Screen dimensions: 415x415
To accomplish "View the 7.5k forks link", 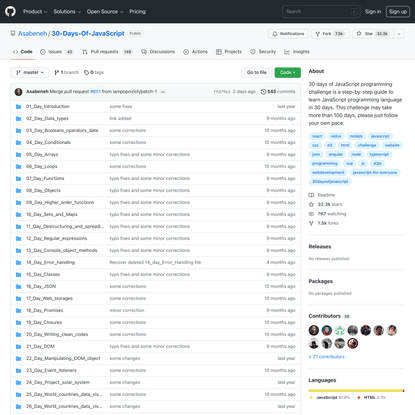I will point(323,223).
